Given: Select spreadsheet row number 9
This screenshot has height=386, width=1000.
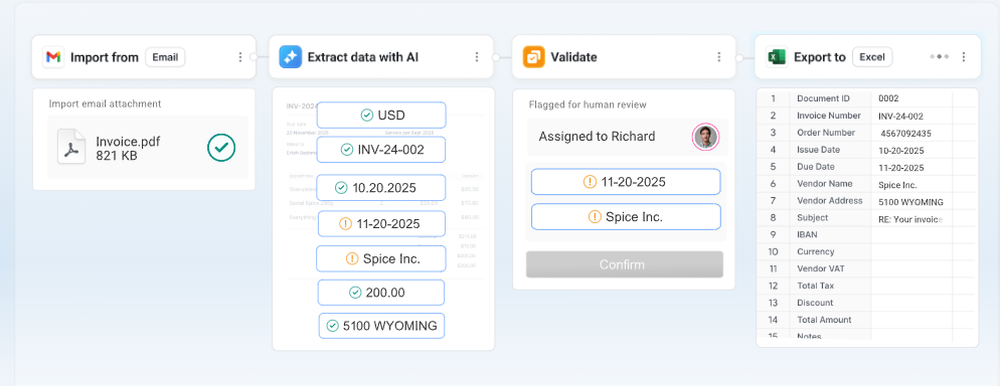Looking at the screenshot, I should 773,235.
